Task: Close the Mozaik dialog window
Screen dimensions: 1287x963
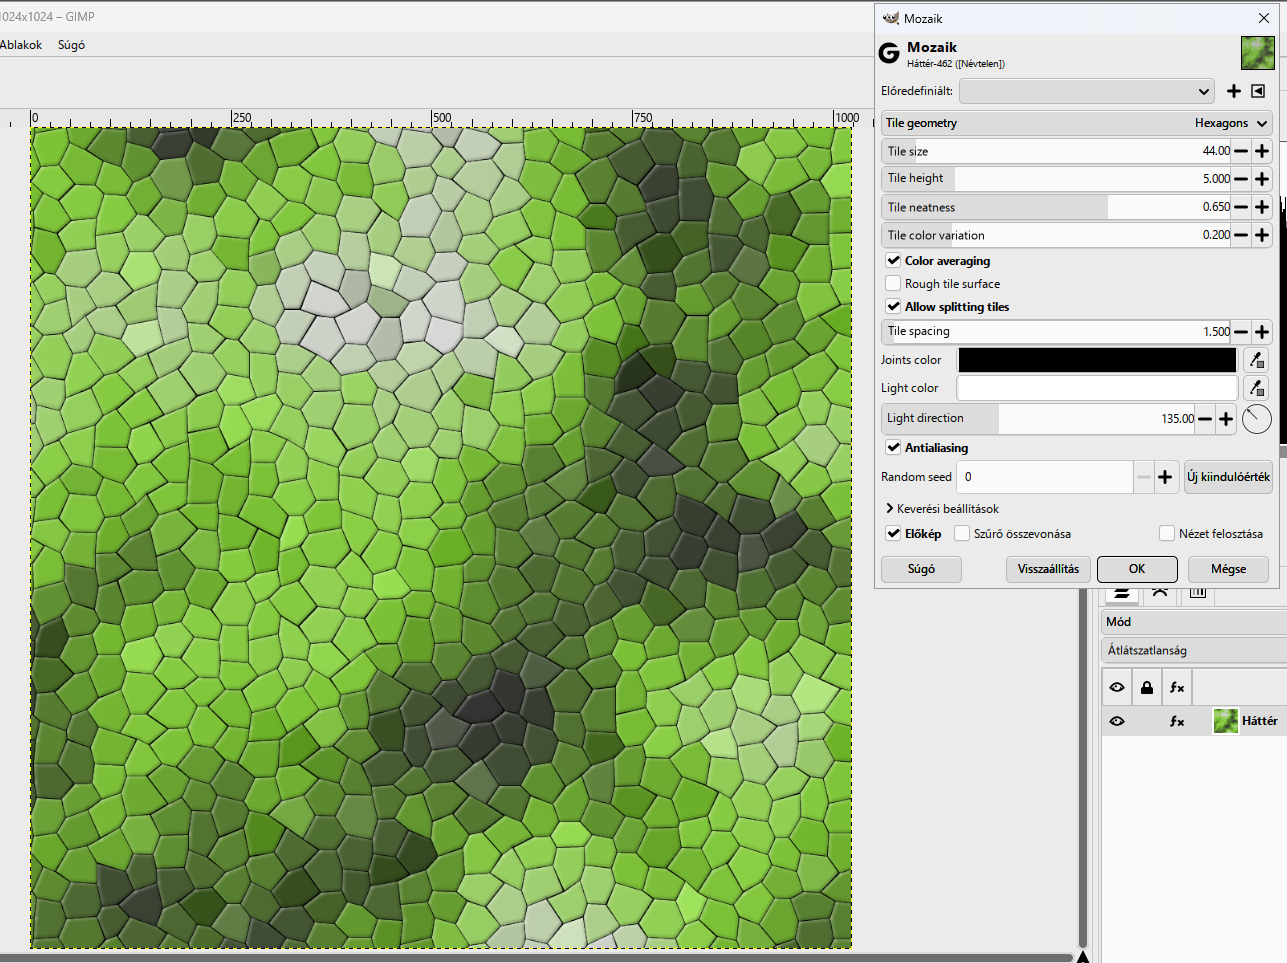Action: [x=1264, y=18]
